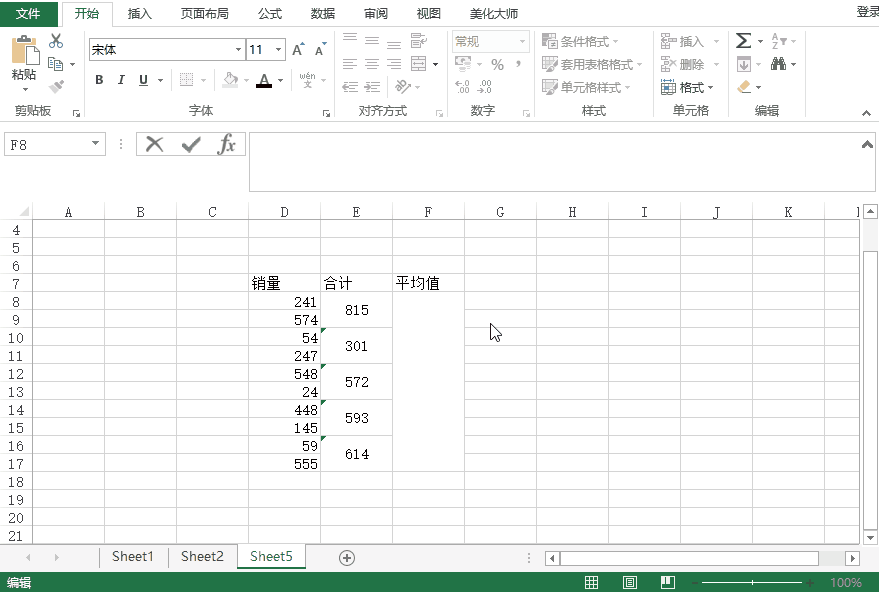Click the wrap text icon

[418, 40]
